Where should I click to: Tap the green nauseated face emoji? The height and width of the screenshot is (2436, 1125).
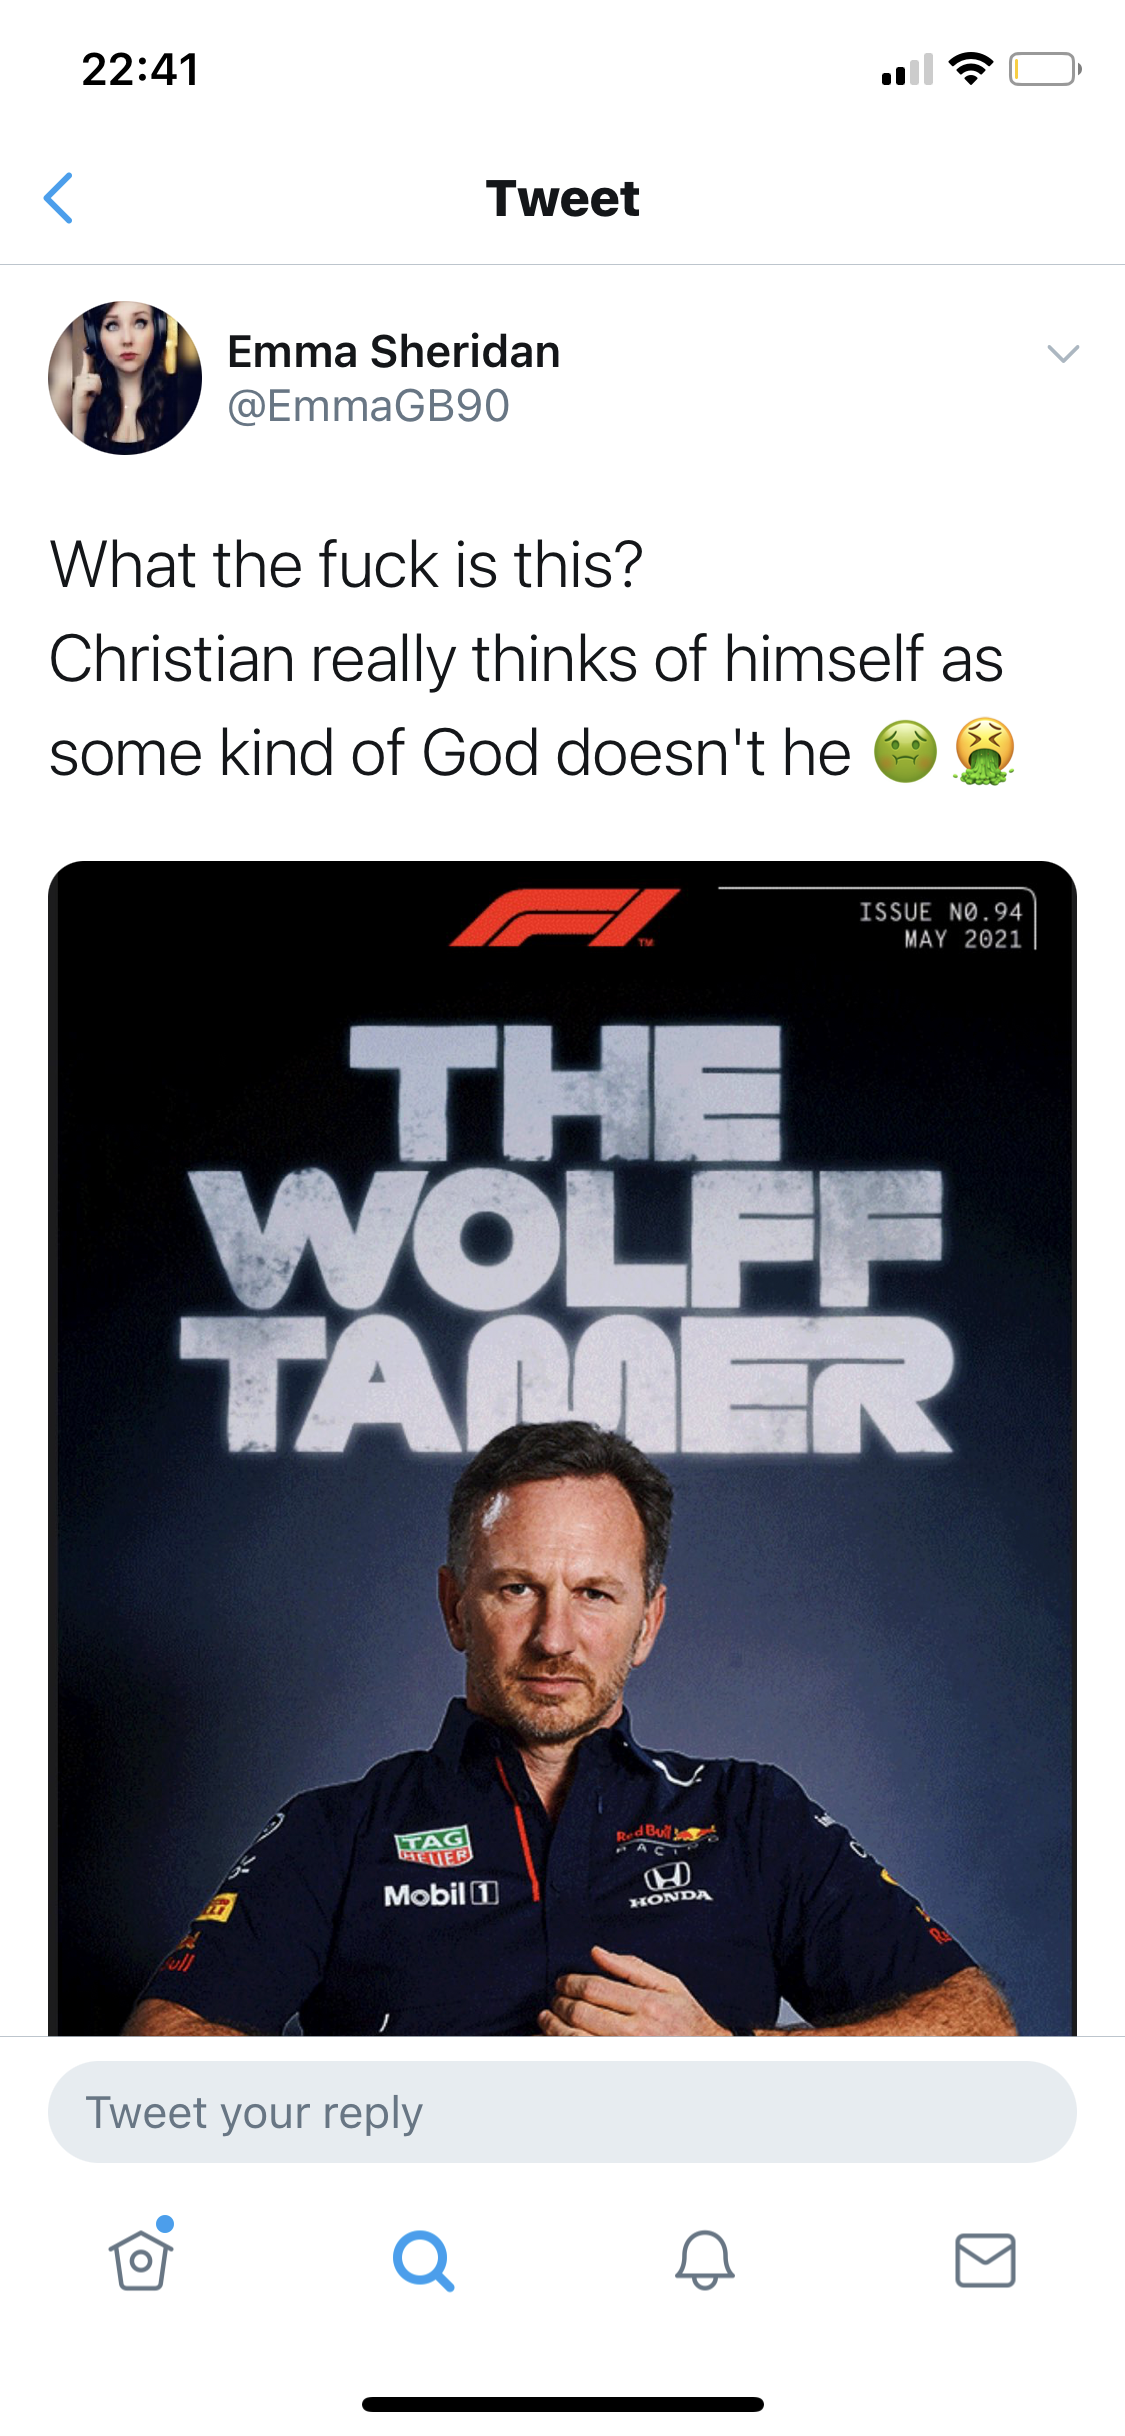[906, 752]
